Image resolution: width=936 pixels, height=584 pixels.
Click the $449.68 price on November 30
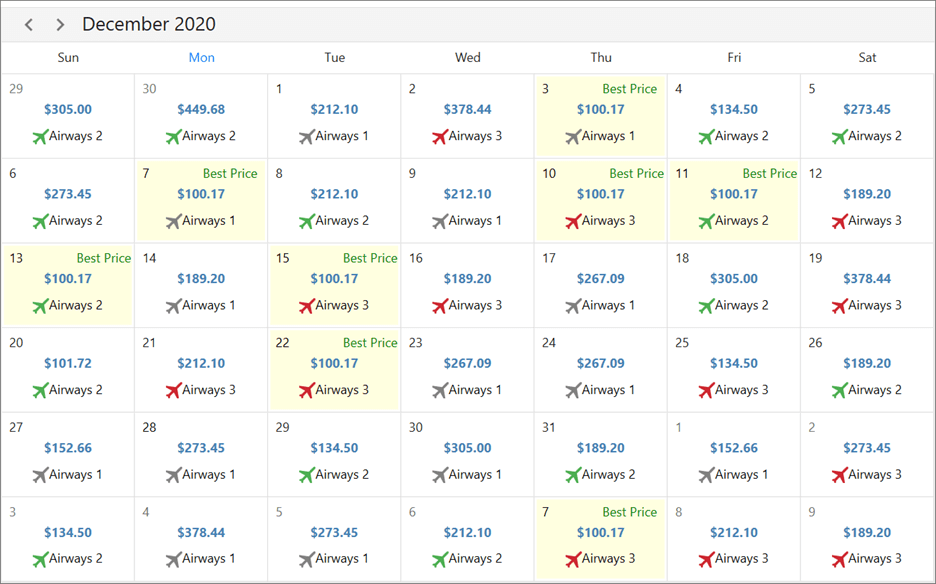[x=201, y=110]
